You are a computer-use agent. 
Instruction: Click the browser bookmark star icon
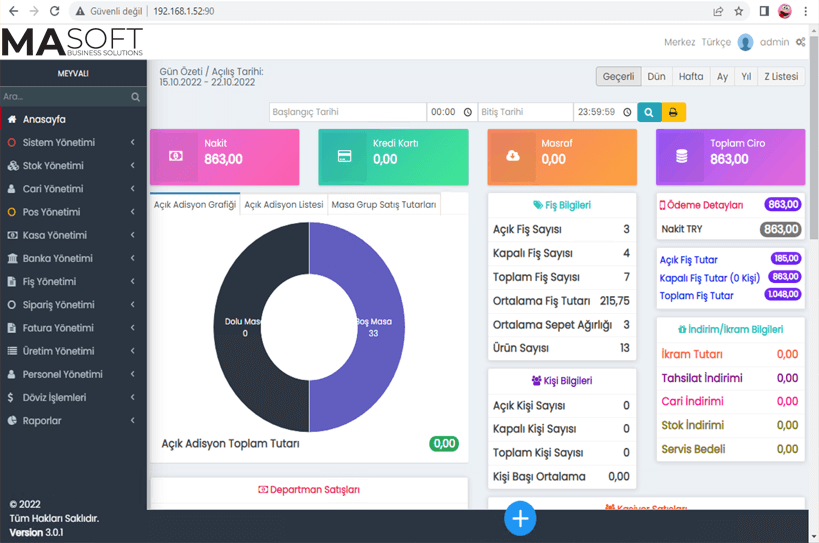[x=739, y=11]
